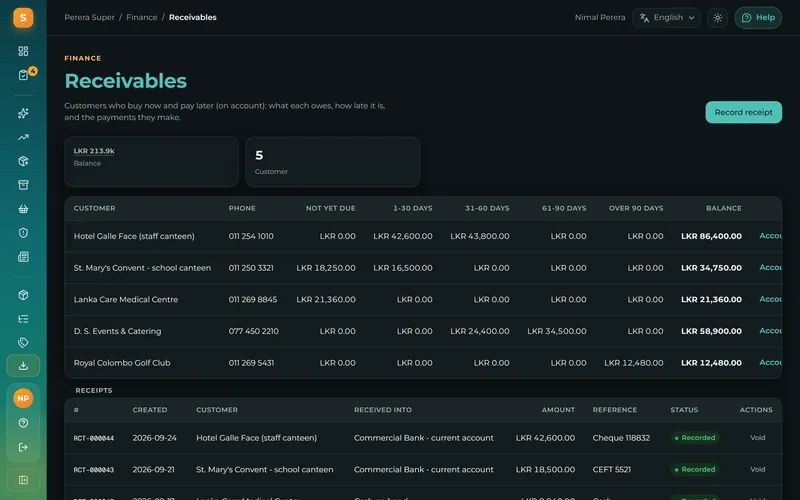
Task: Click the LKR 34,500.00 61-90 days amount
Action: [x=557, y=331]
